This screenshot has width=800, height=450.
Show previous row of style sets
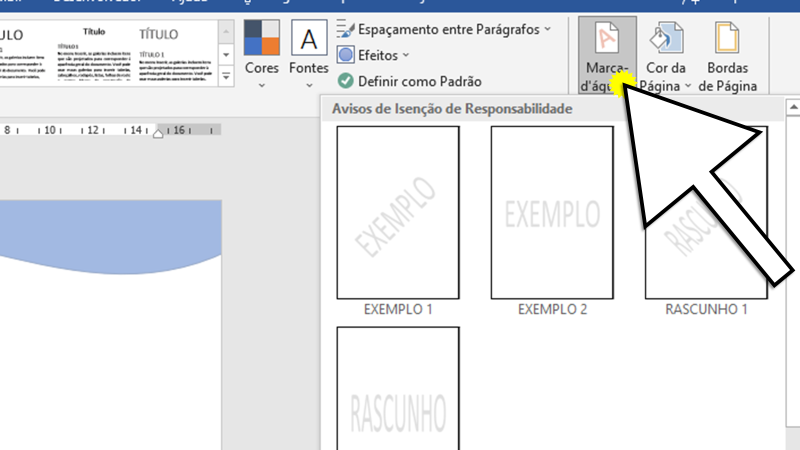226,32
